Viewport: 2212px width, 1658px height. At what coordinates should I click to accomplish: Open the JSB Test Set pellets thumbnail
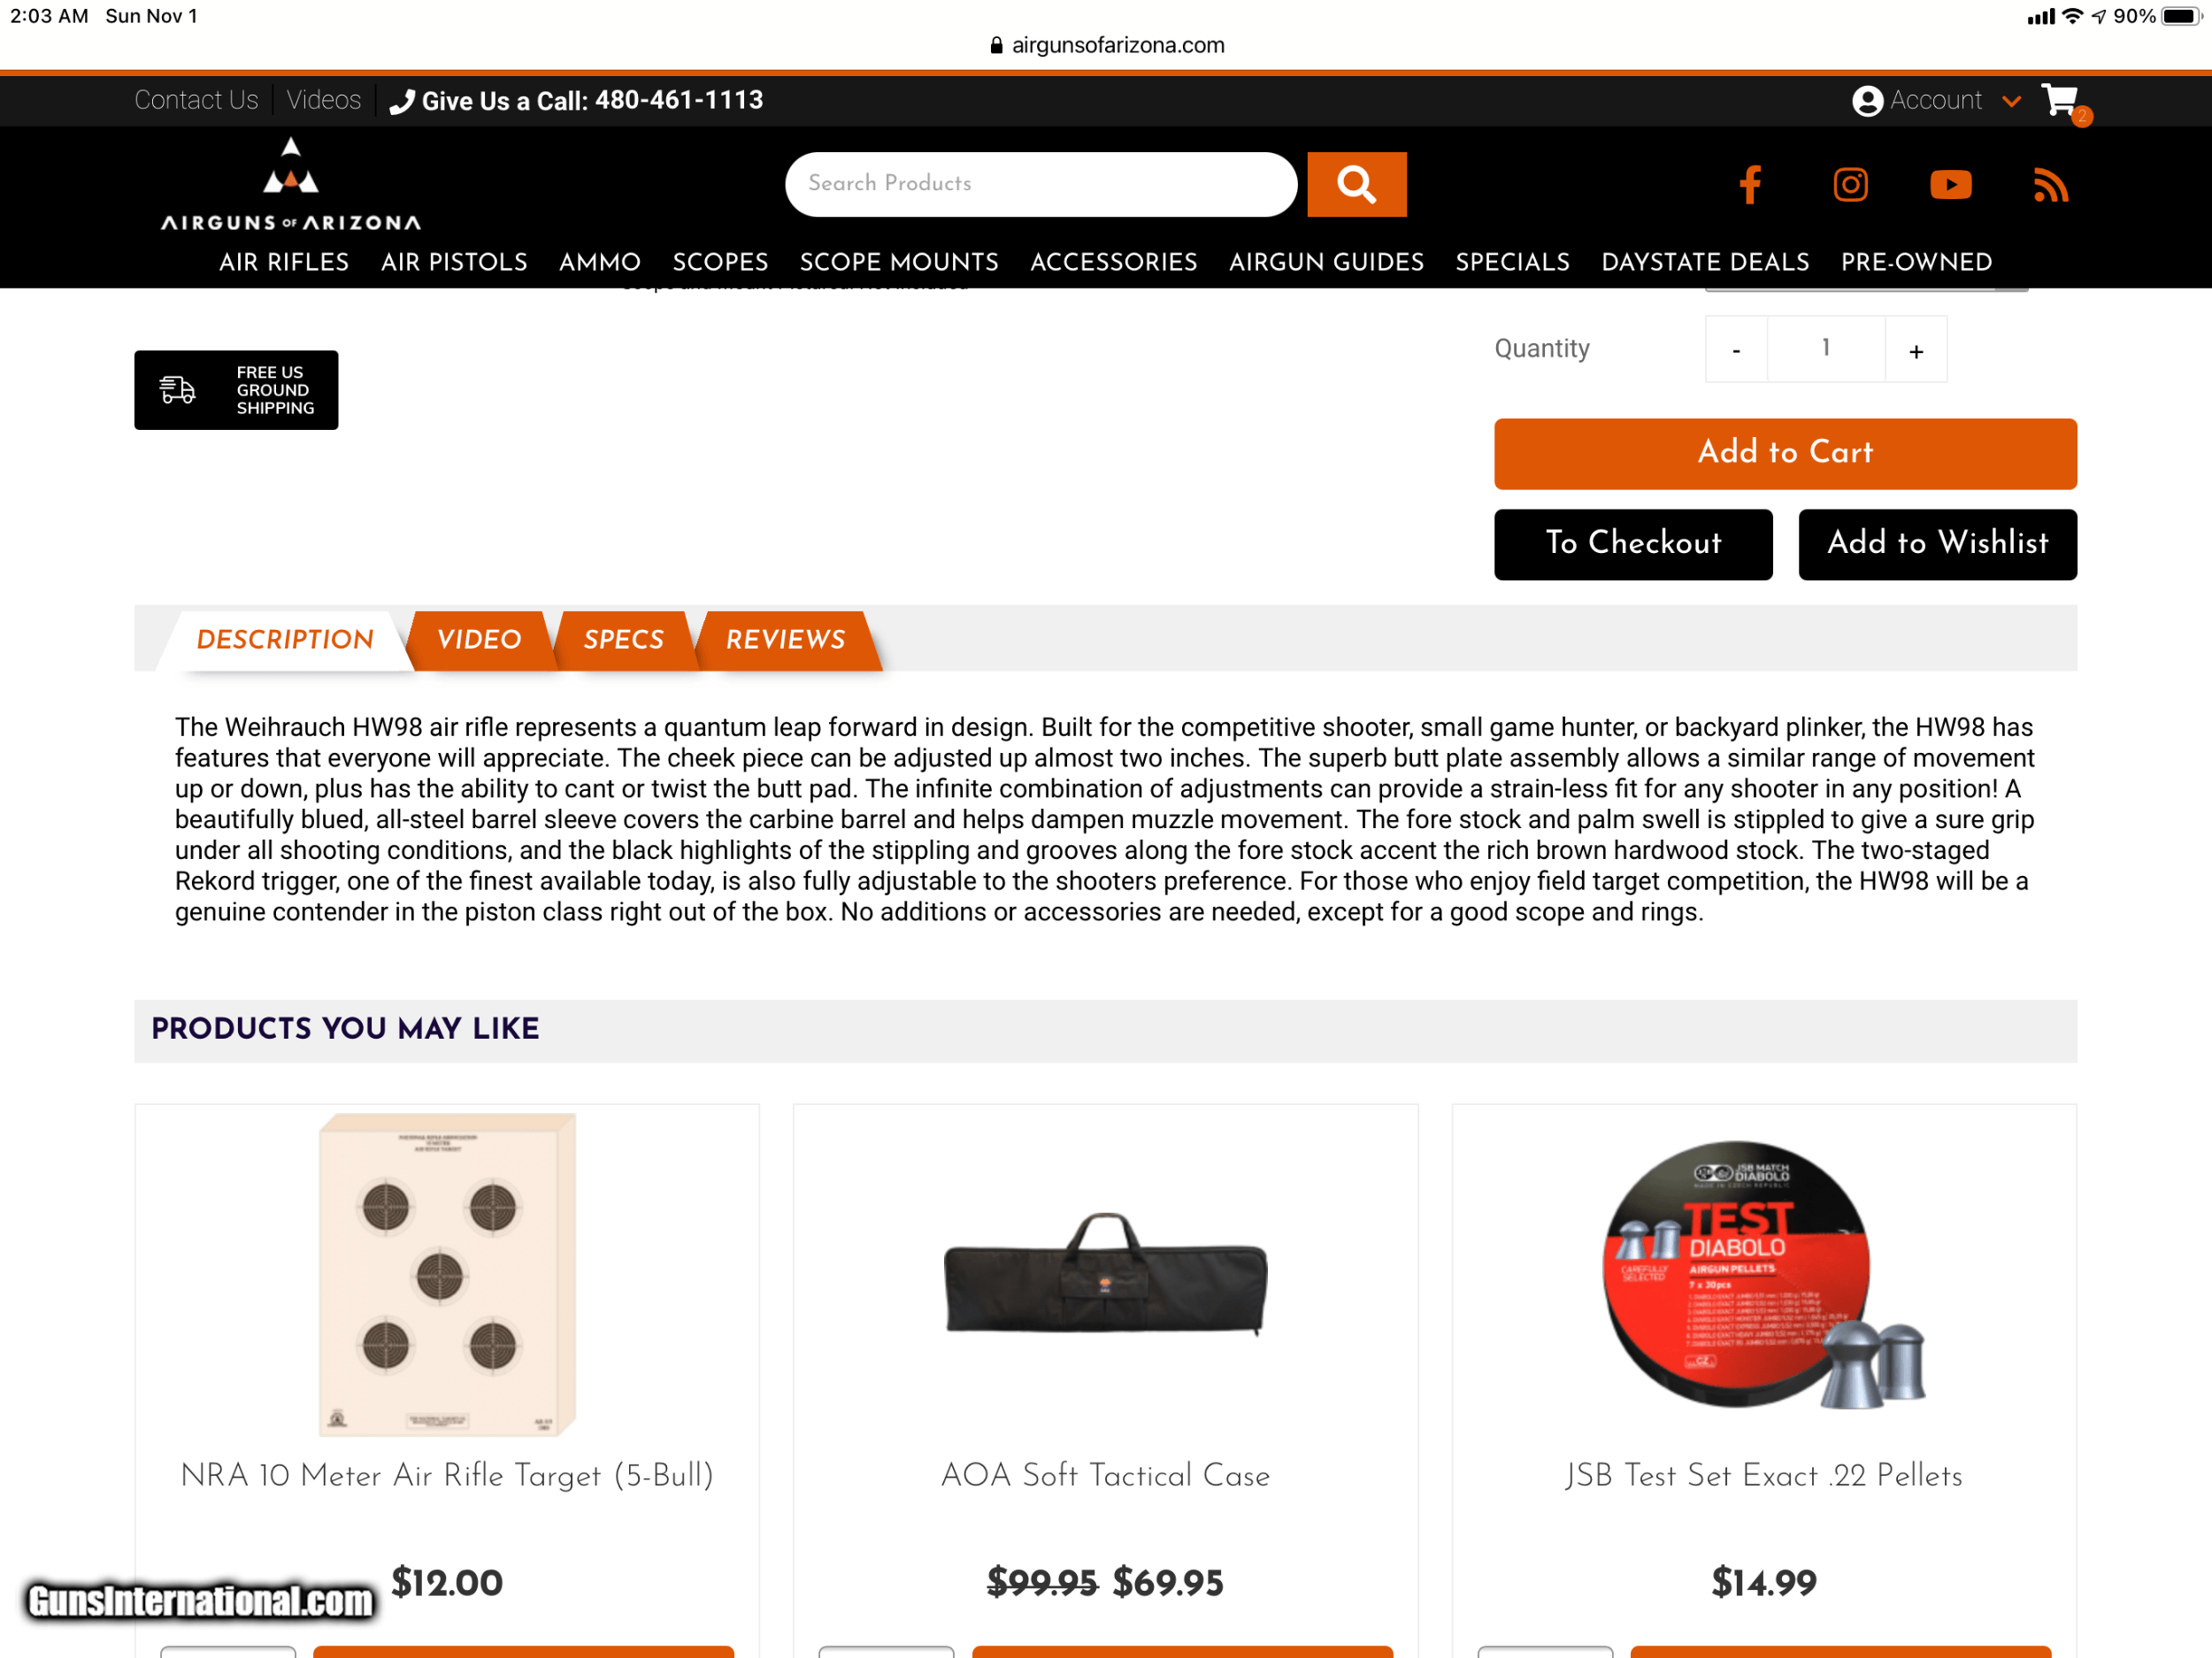1763,1273
